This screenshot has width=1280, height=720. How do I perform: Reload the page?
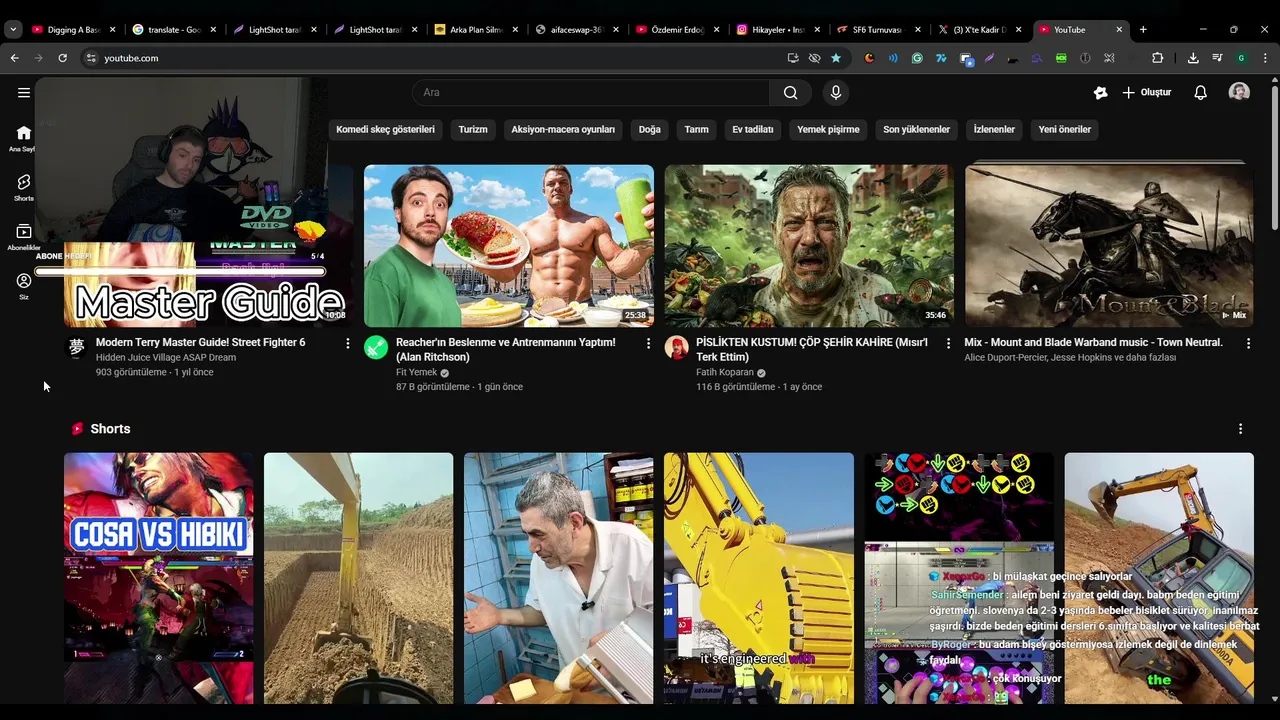click(62, 58)
